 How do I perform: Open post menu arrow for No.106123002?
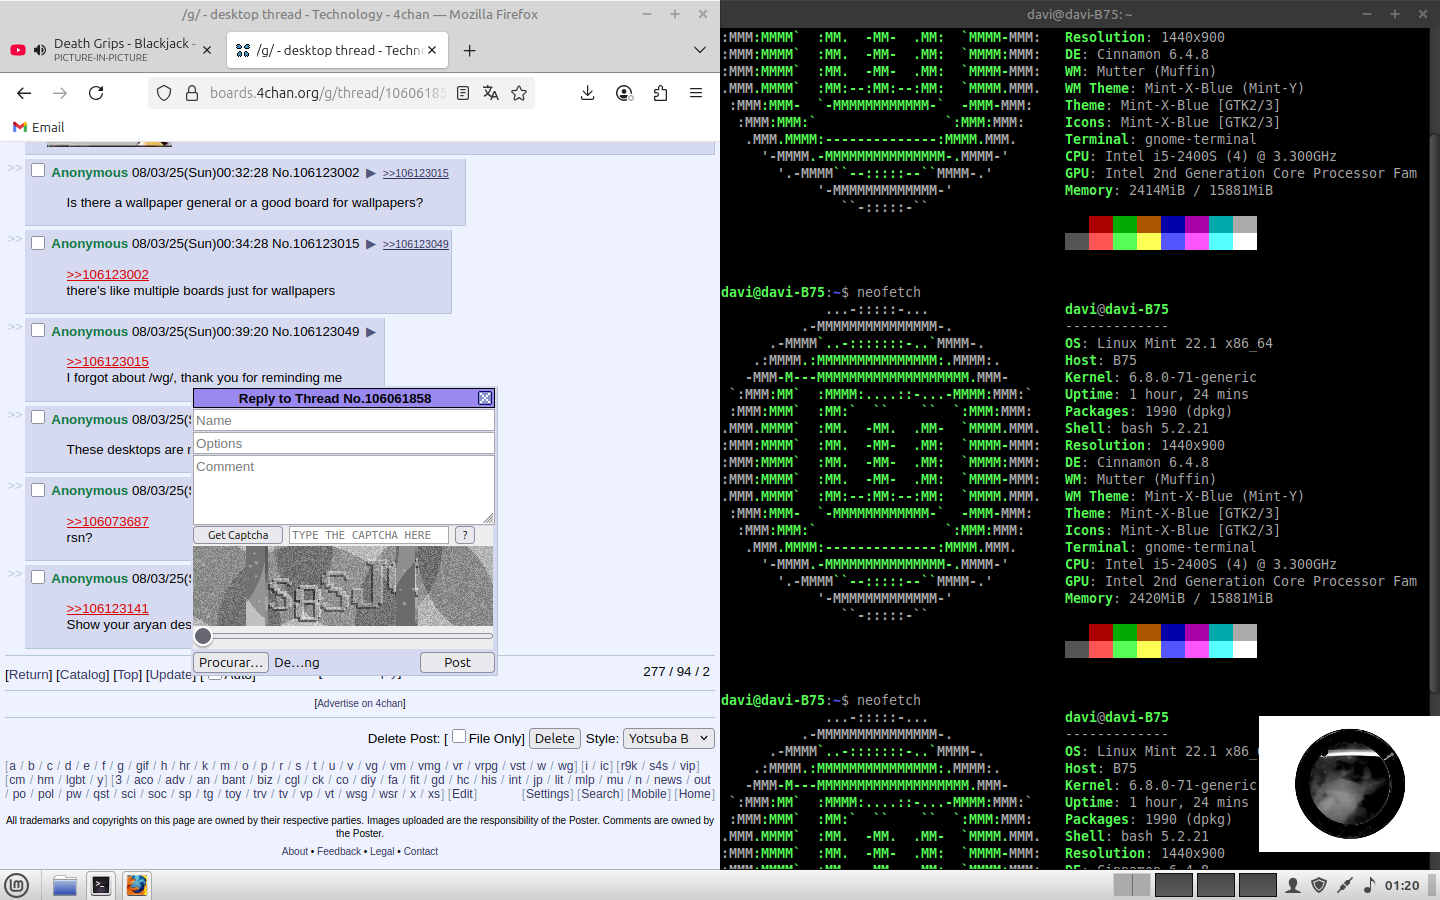tap(371, 173)
